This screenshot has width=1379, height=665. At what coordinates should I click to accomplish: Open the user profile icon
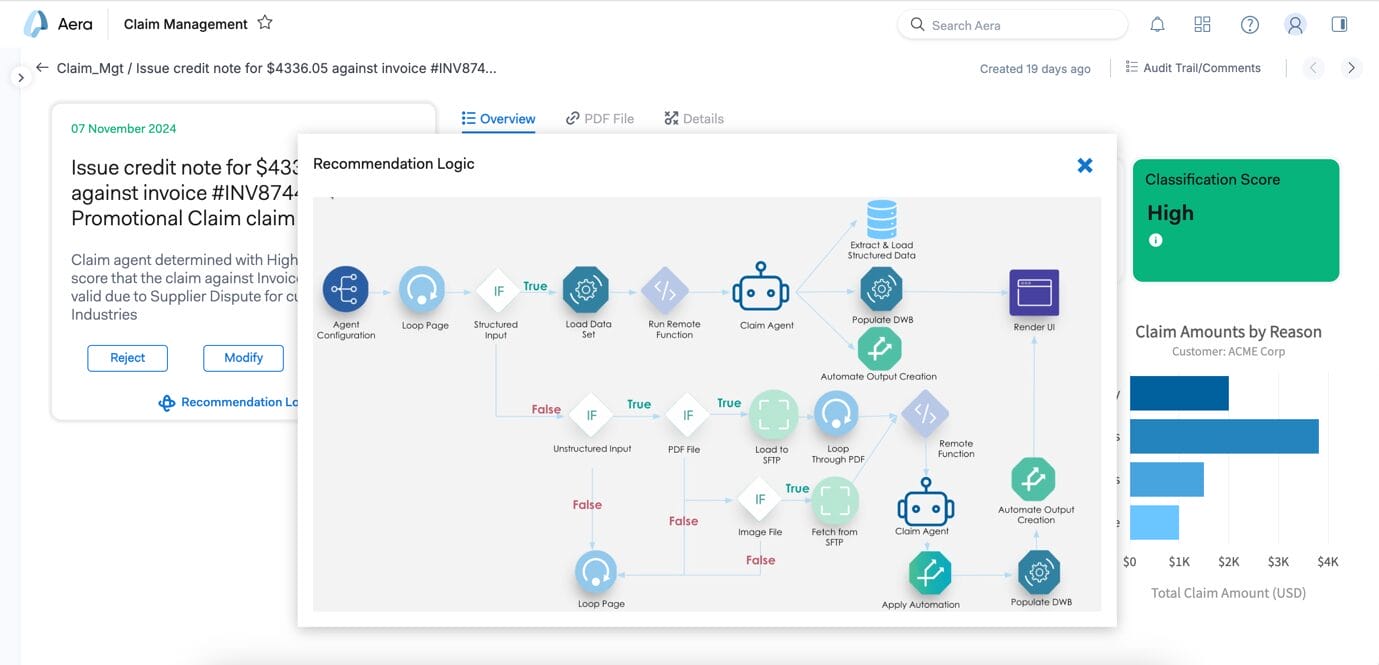1295,25
